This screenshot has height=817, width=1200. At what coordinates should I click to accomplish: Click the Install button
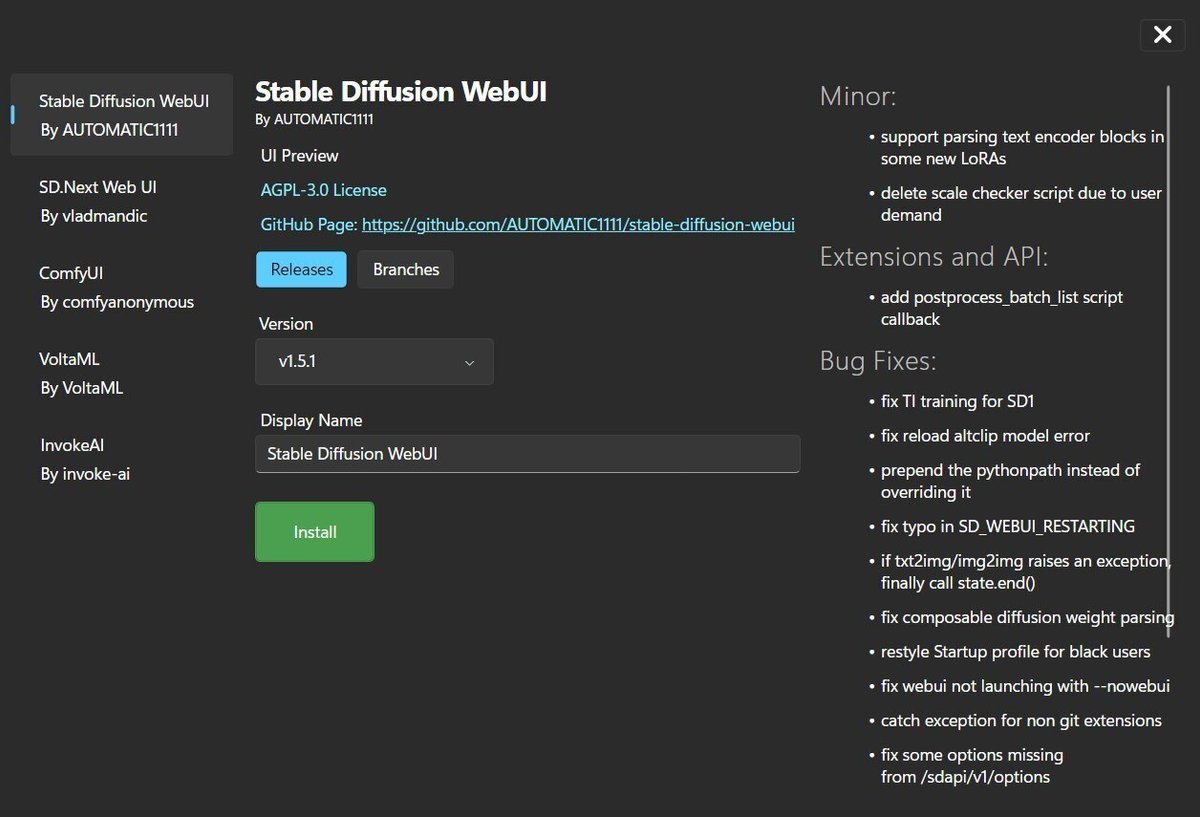pos(314,531)
